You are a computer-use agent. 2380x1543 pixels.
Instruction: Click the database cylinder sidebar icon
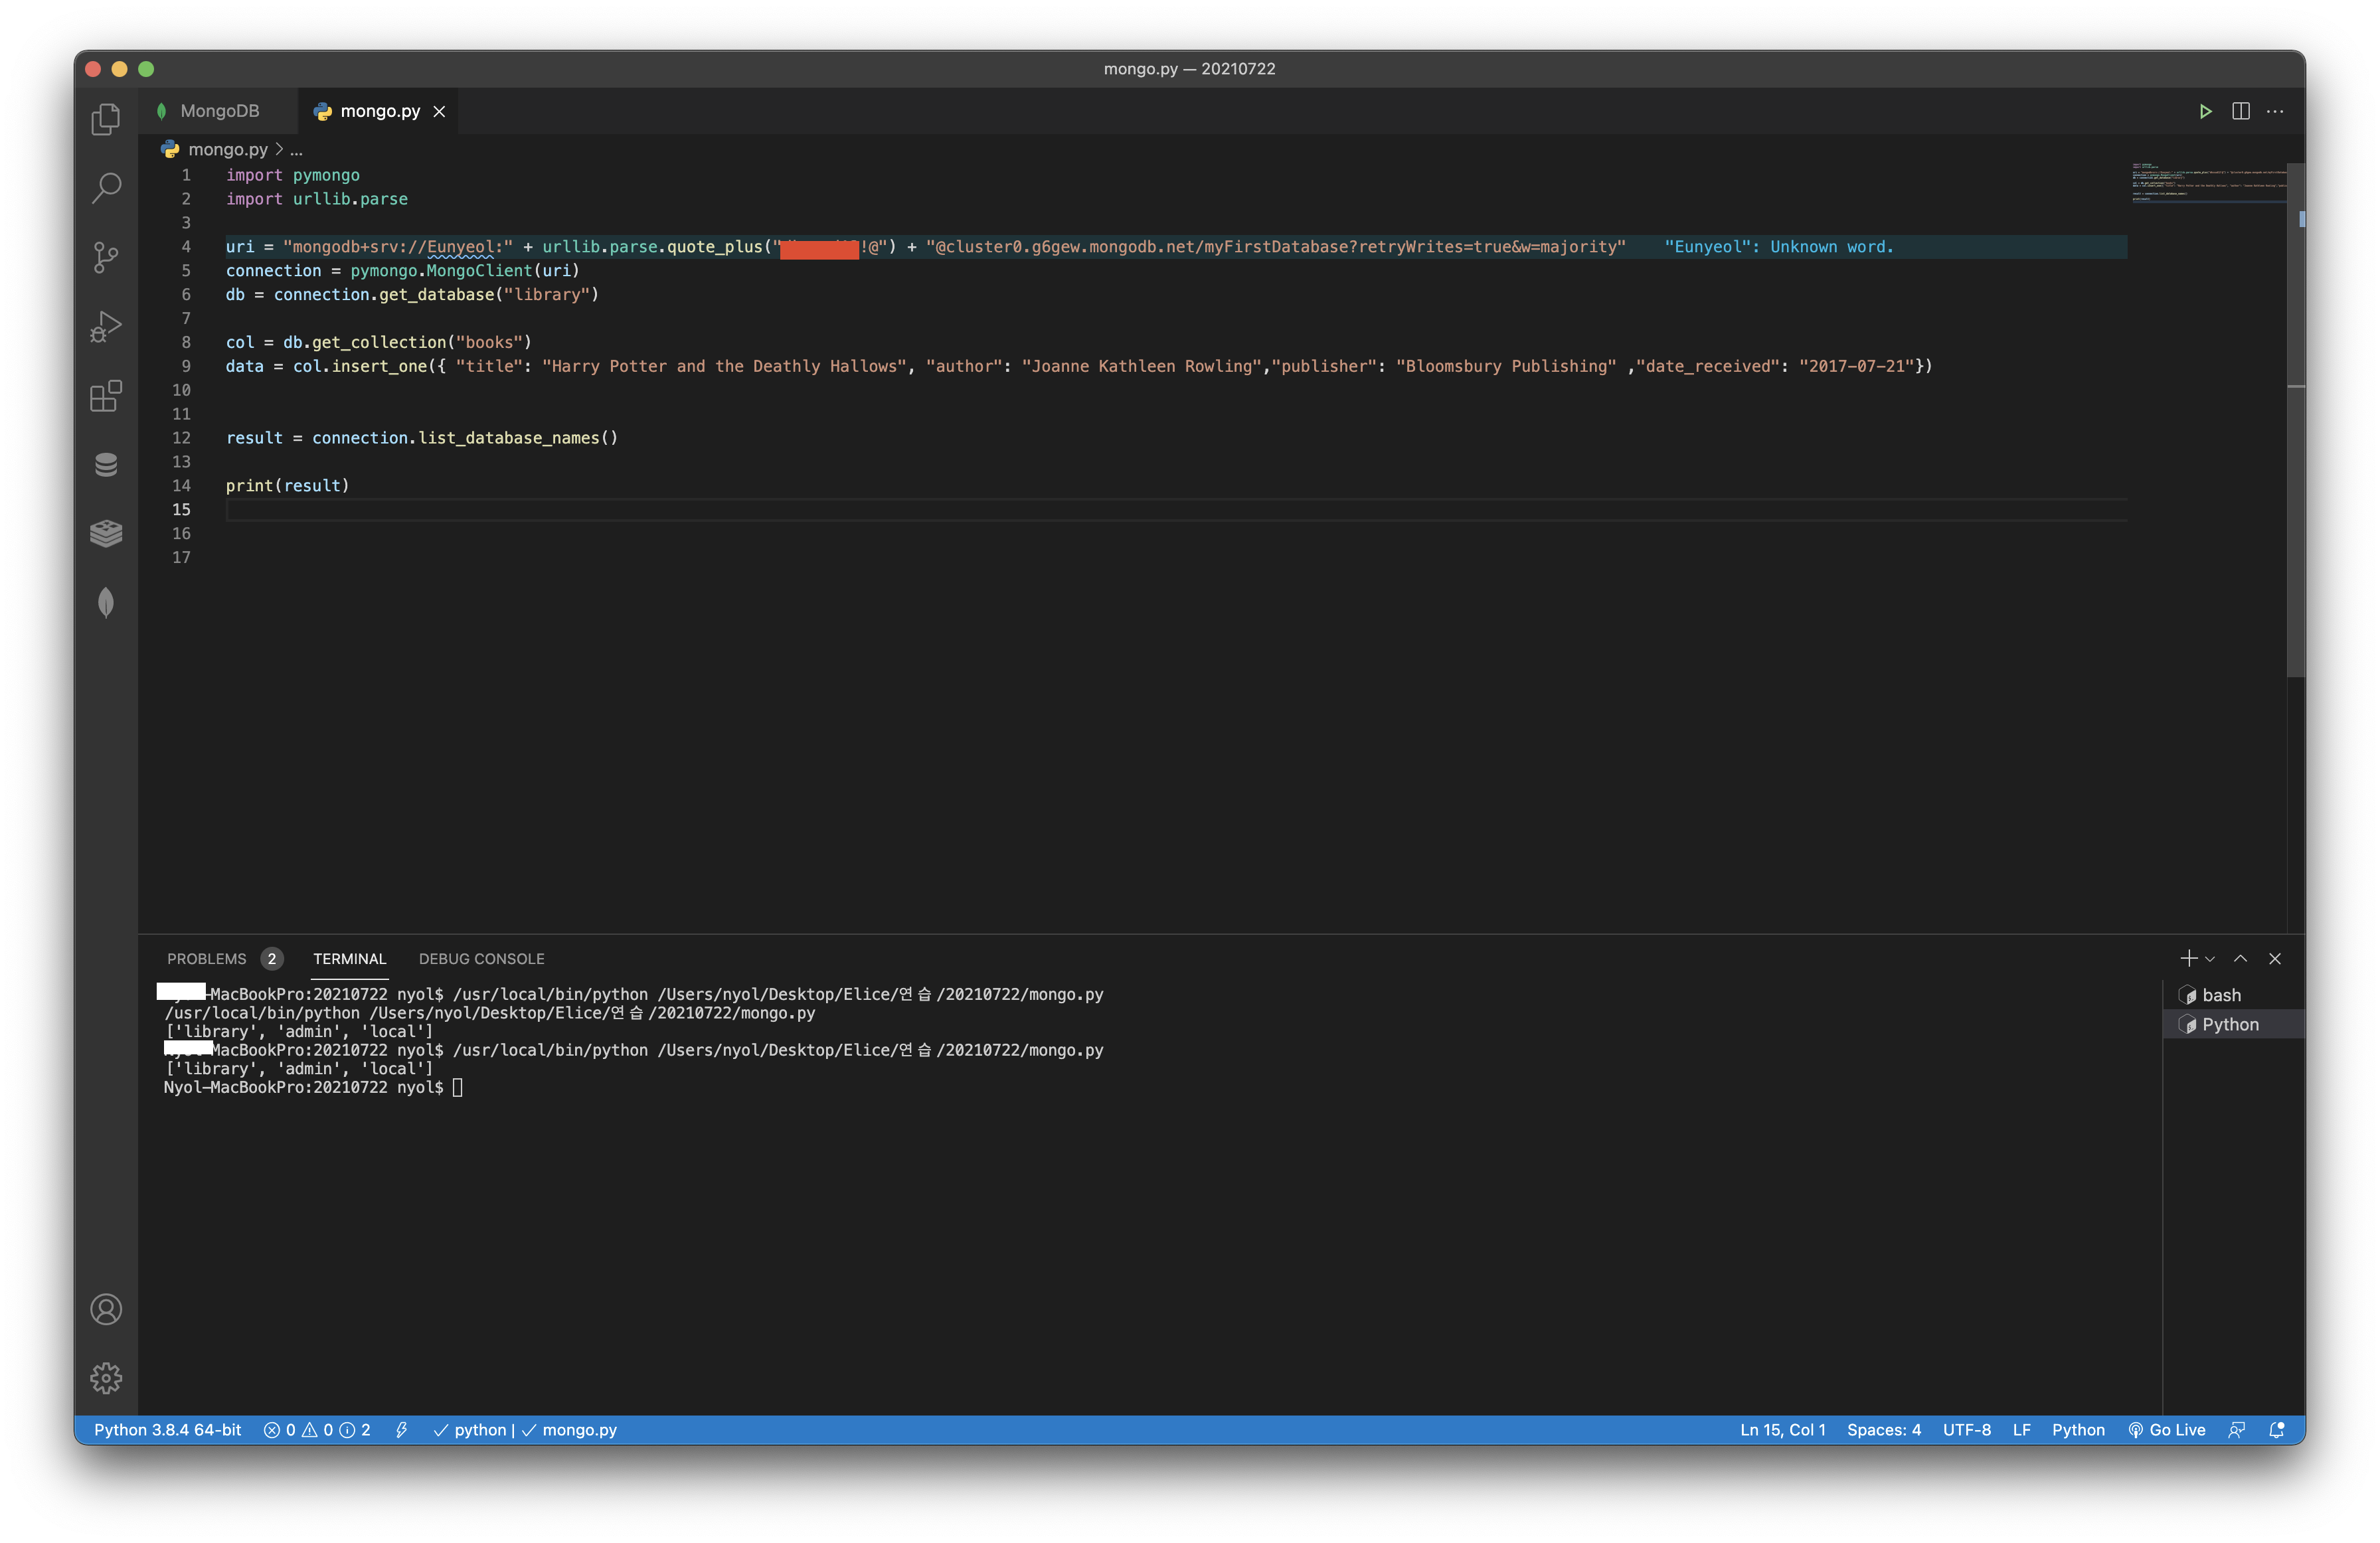click(x=106, y=465)
